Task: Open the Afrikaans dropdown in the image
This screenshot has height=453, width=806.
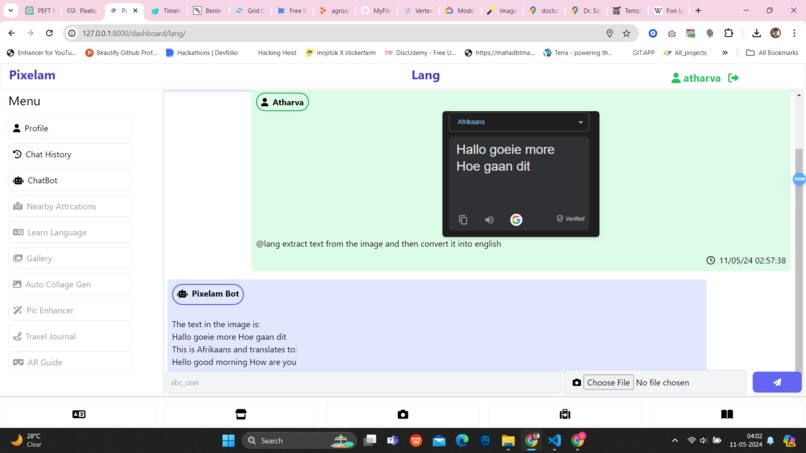Action: coord(519,122)
